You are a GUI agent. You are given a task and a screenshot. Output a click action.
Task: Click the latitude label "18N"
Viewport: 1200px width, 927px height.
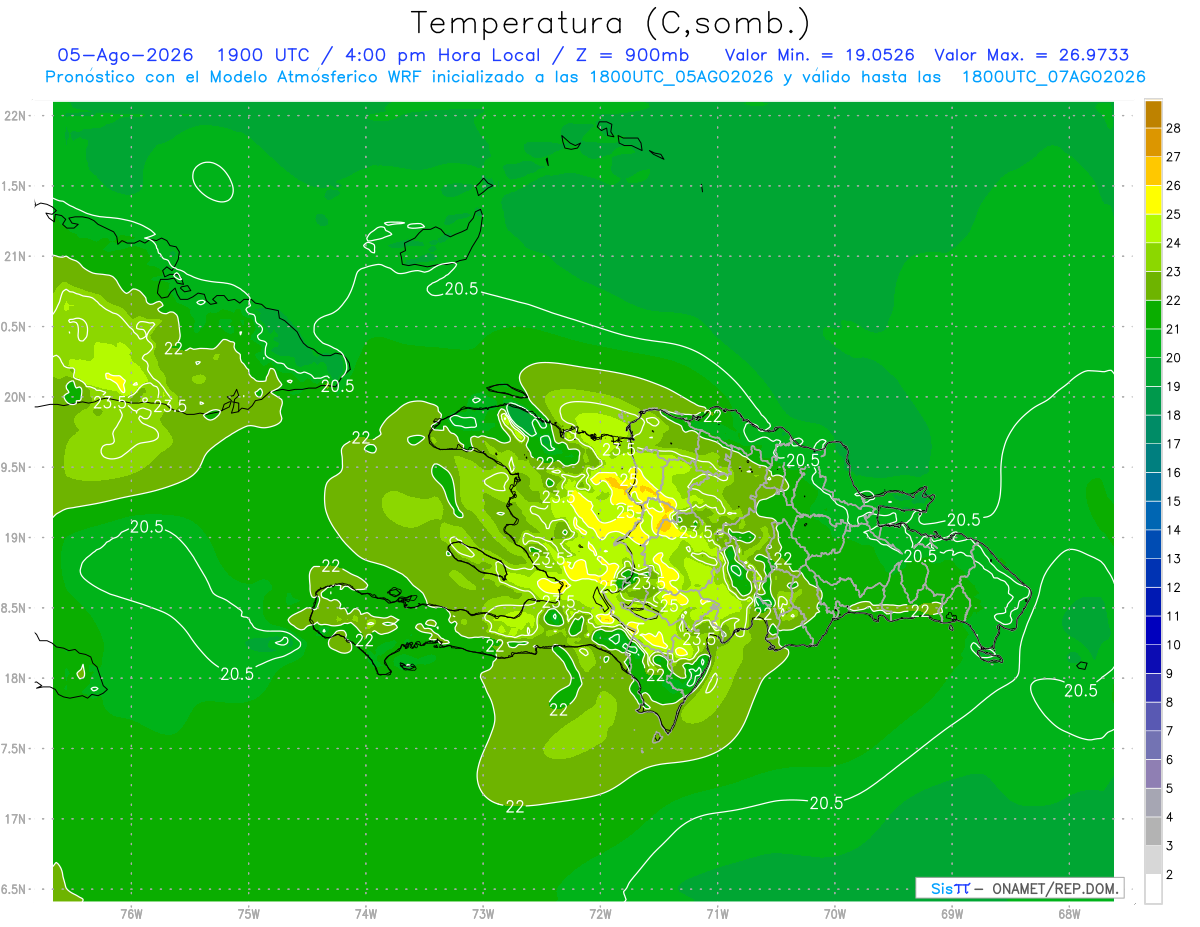pyautogui.click(x=16, y=678)
